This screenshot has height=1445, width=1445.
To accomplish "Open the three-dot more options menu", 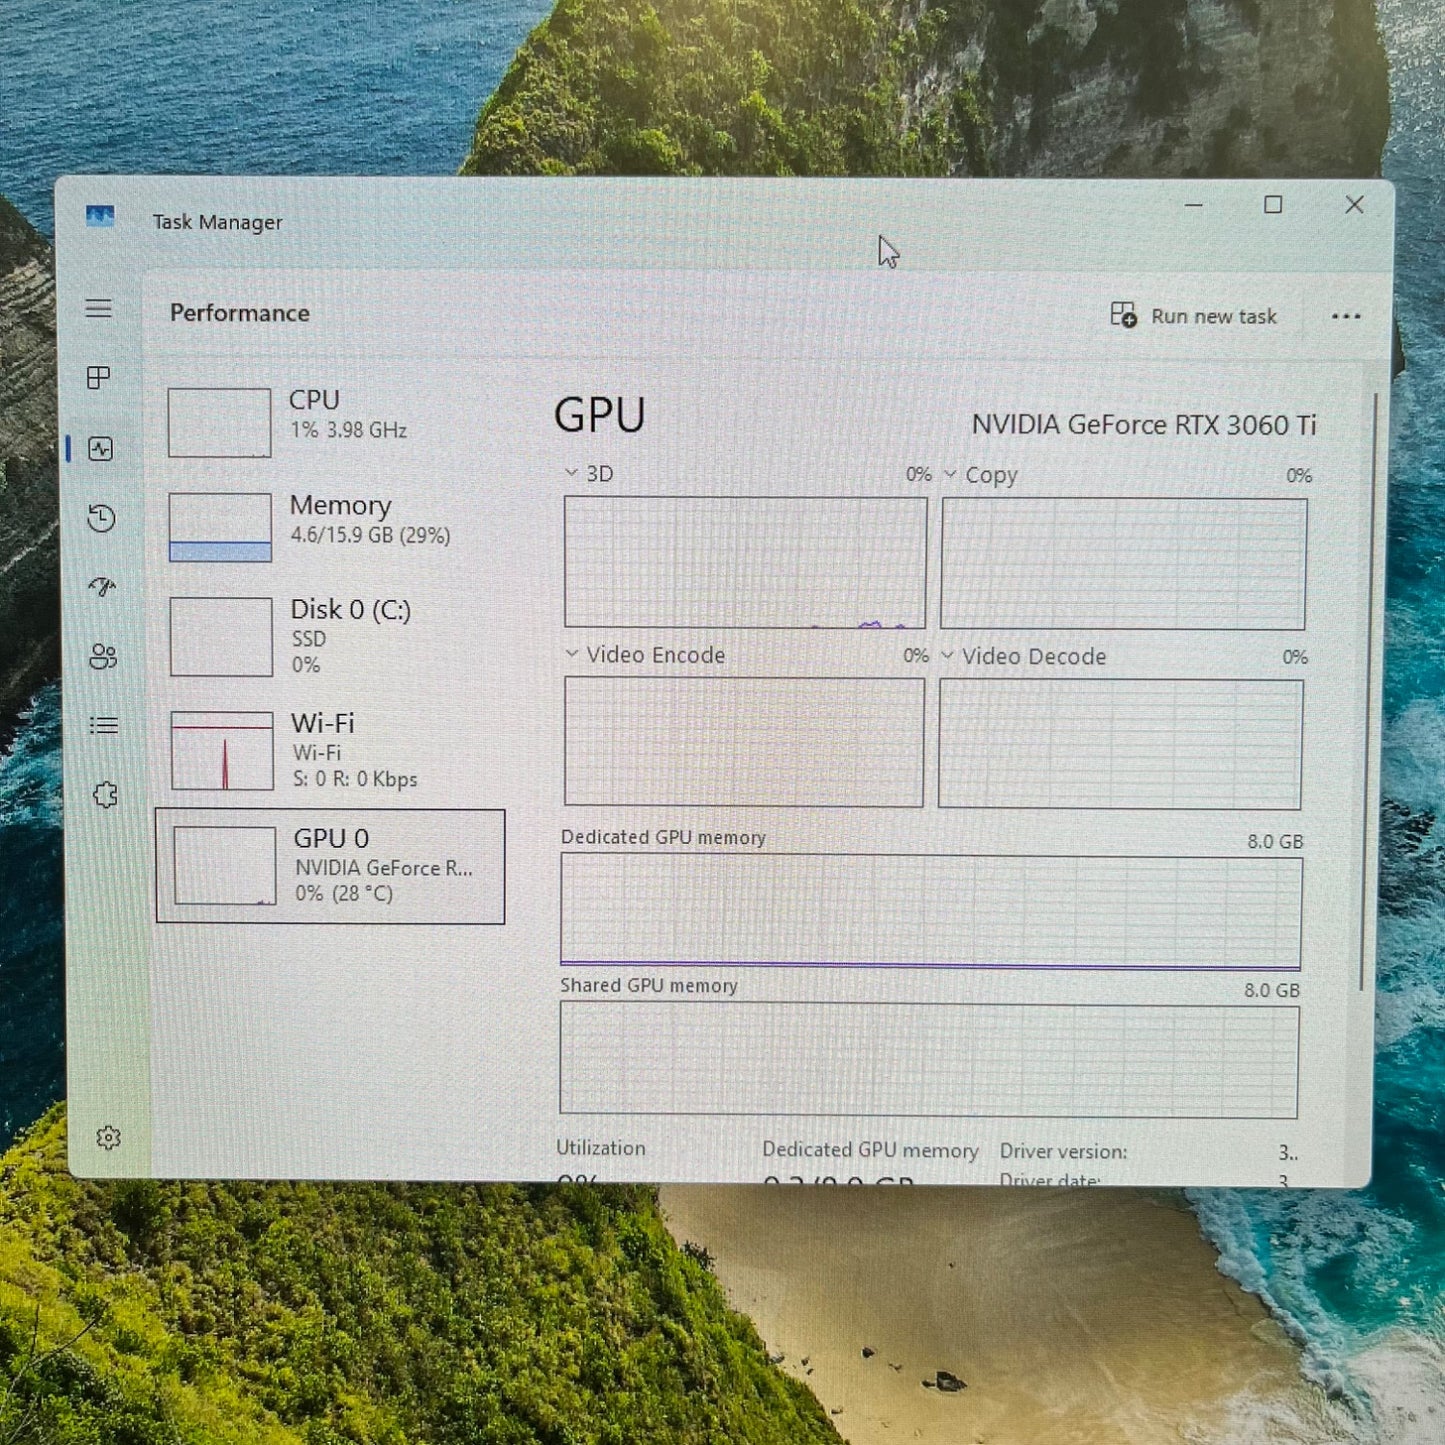I will tap(1346, 317).
